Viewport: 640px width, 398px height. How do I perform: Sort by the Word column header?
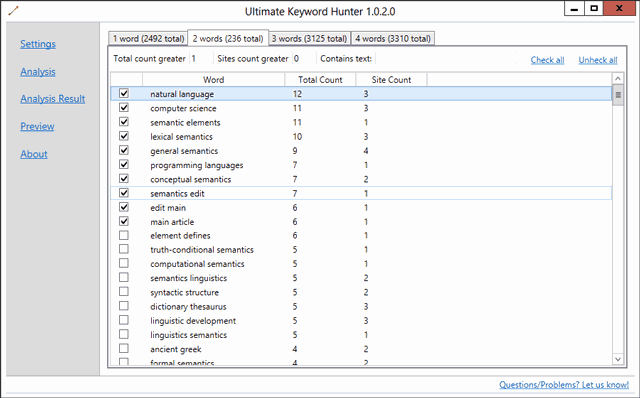click(213, 80)
